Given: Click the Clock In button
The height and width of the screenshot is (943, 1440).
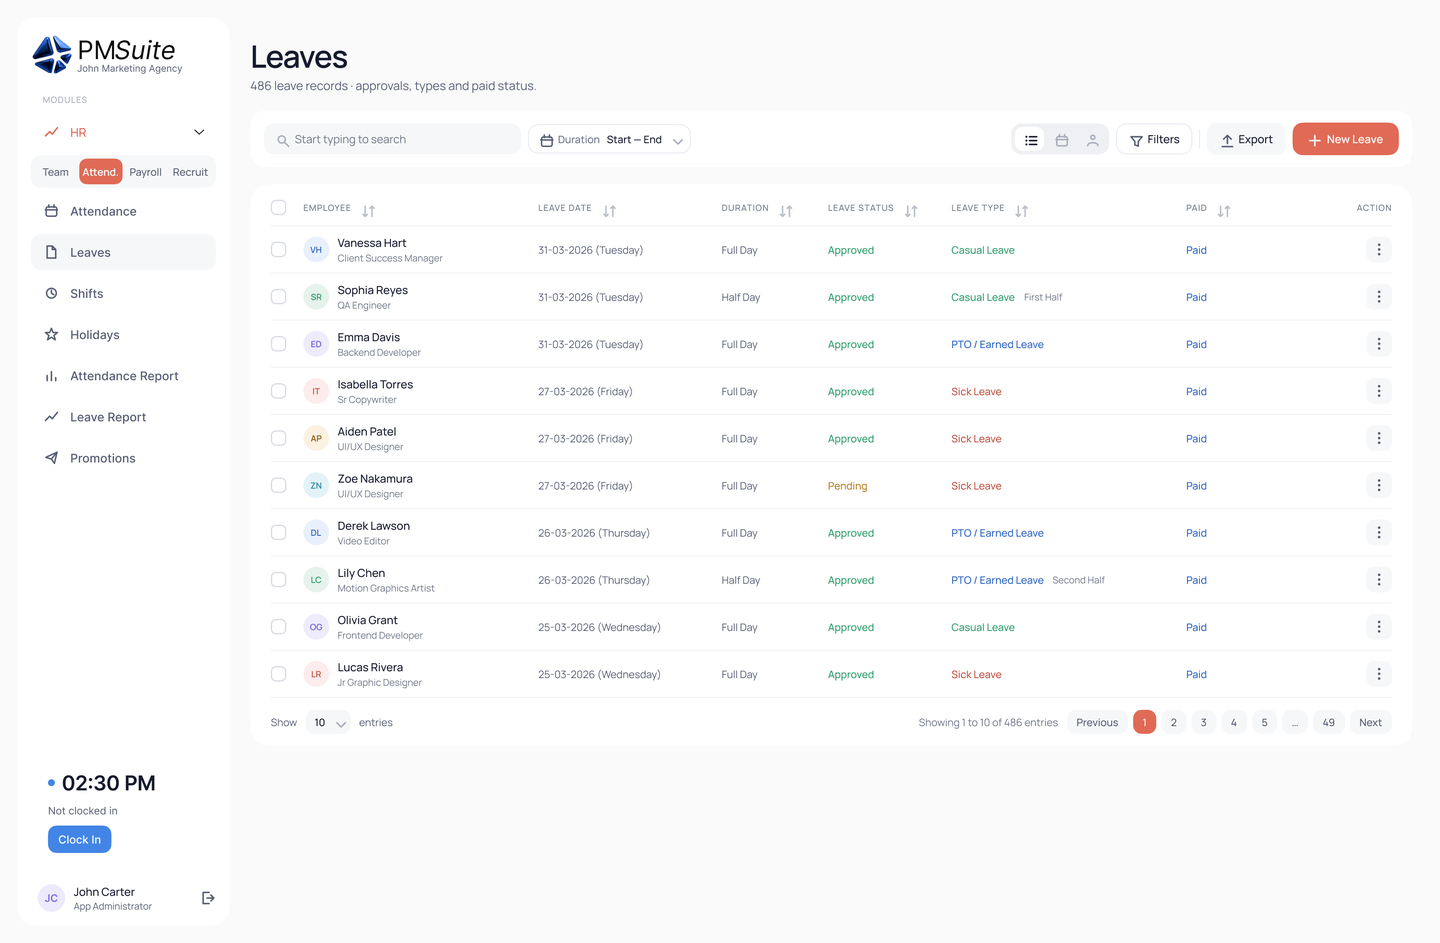Looking at the screenshot, I should click(79, 840).
